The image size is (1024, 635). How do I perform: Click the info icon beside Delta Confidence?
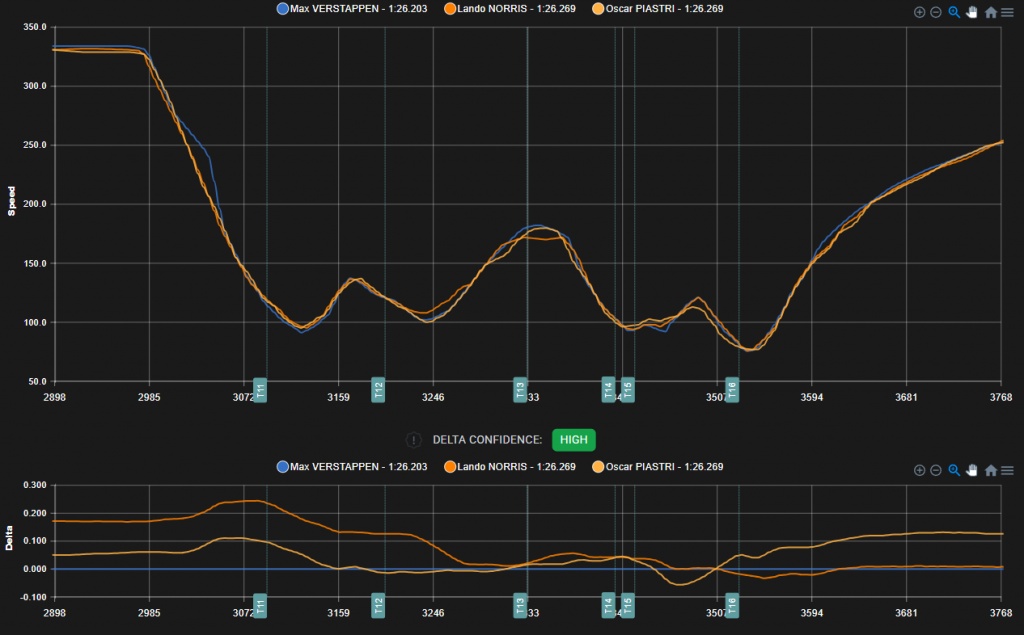click(413, 440)
